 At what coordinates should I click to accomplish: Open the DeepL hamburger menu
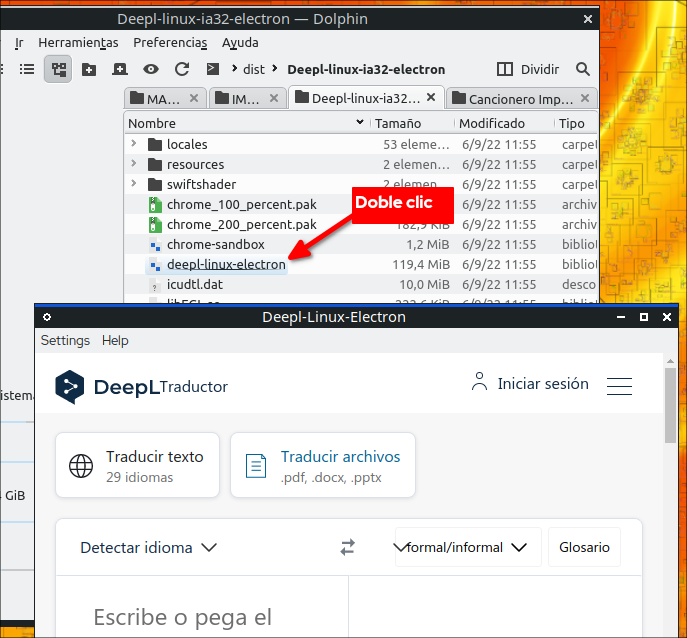619,386
